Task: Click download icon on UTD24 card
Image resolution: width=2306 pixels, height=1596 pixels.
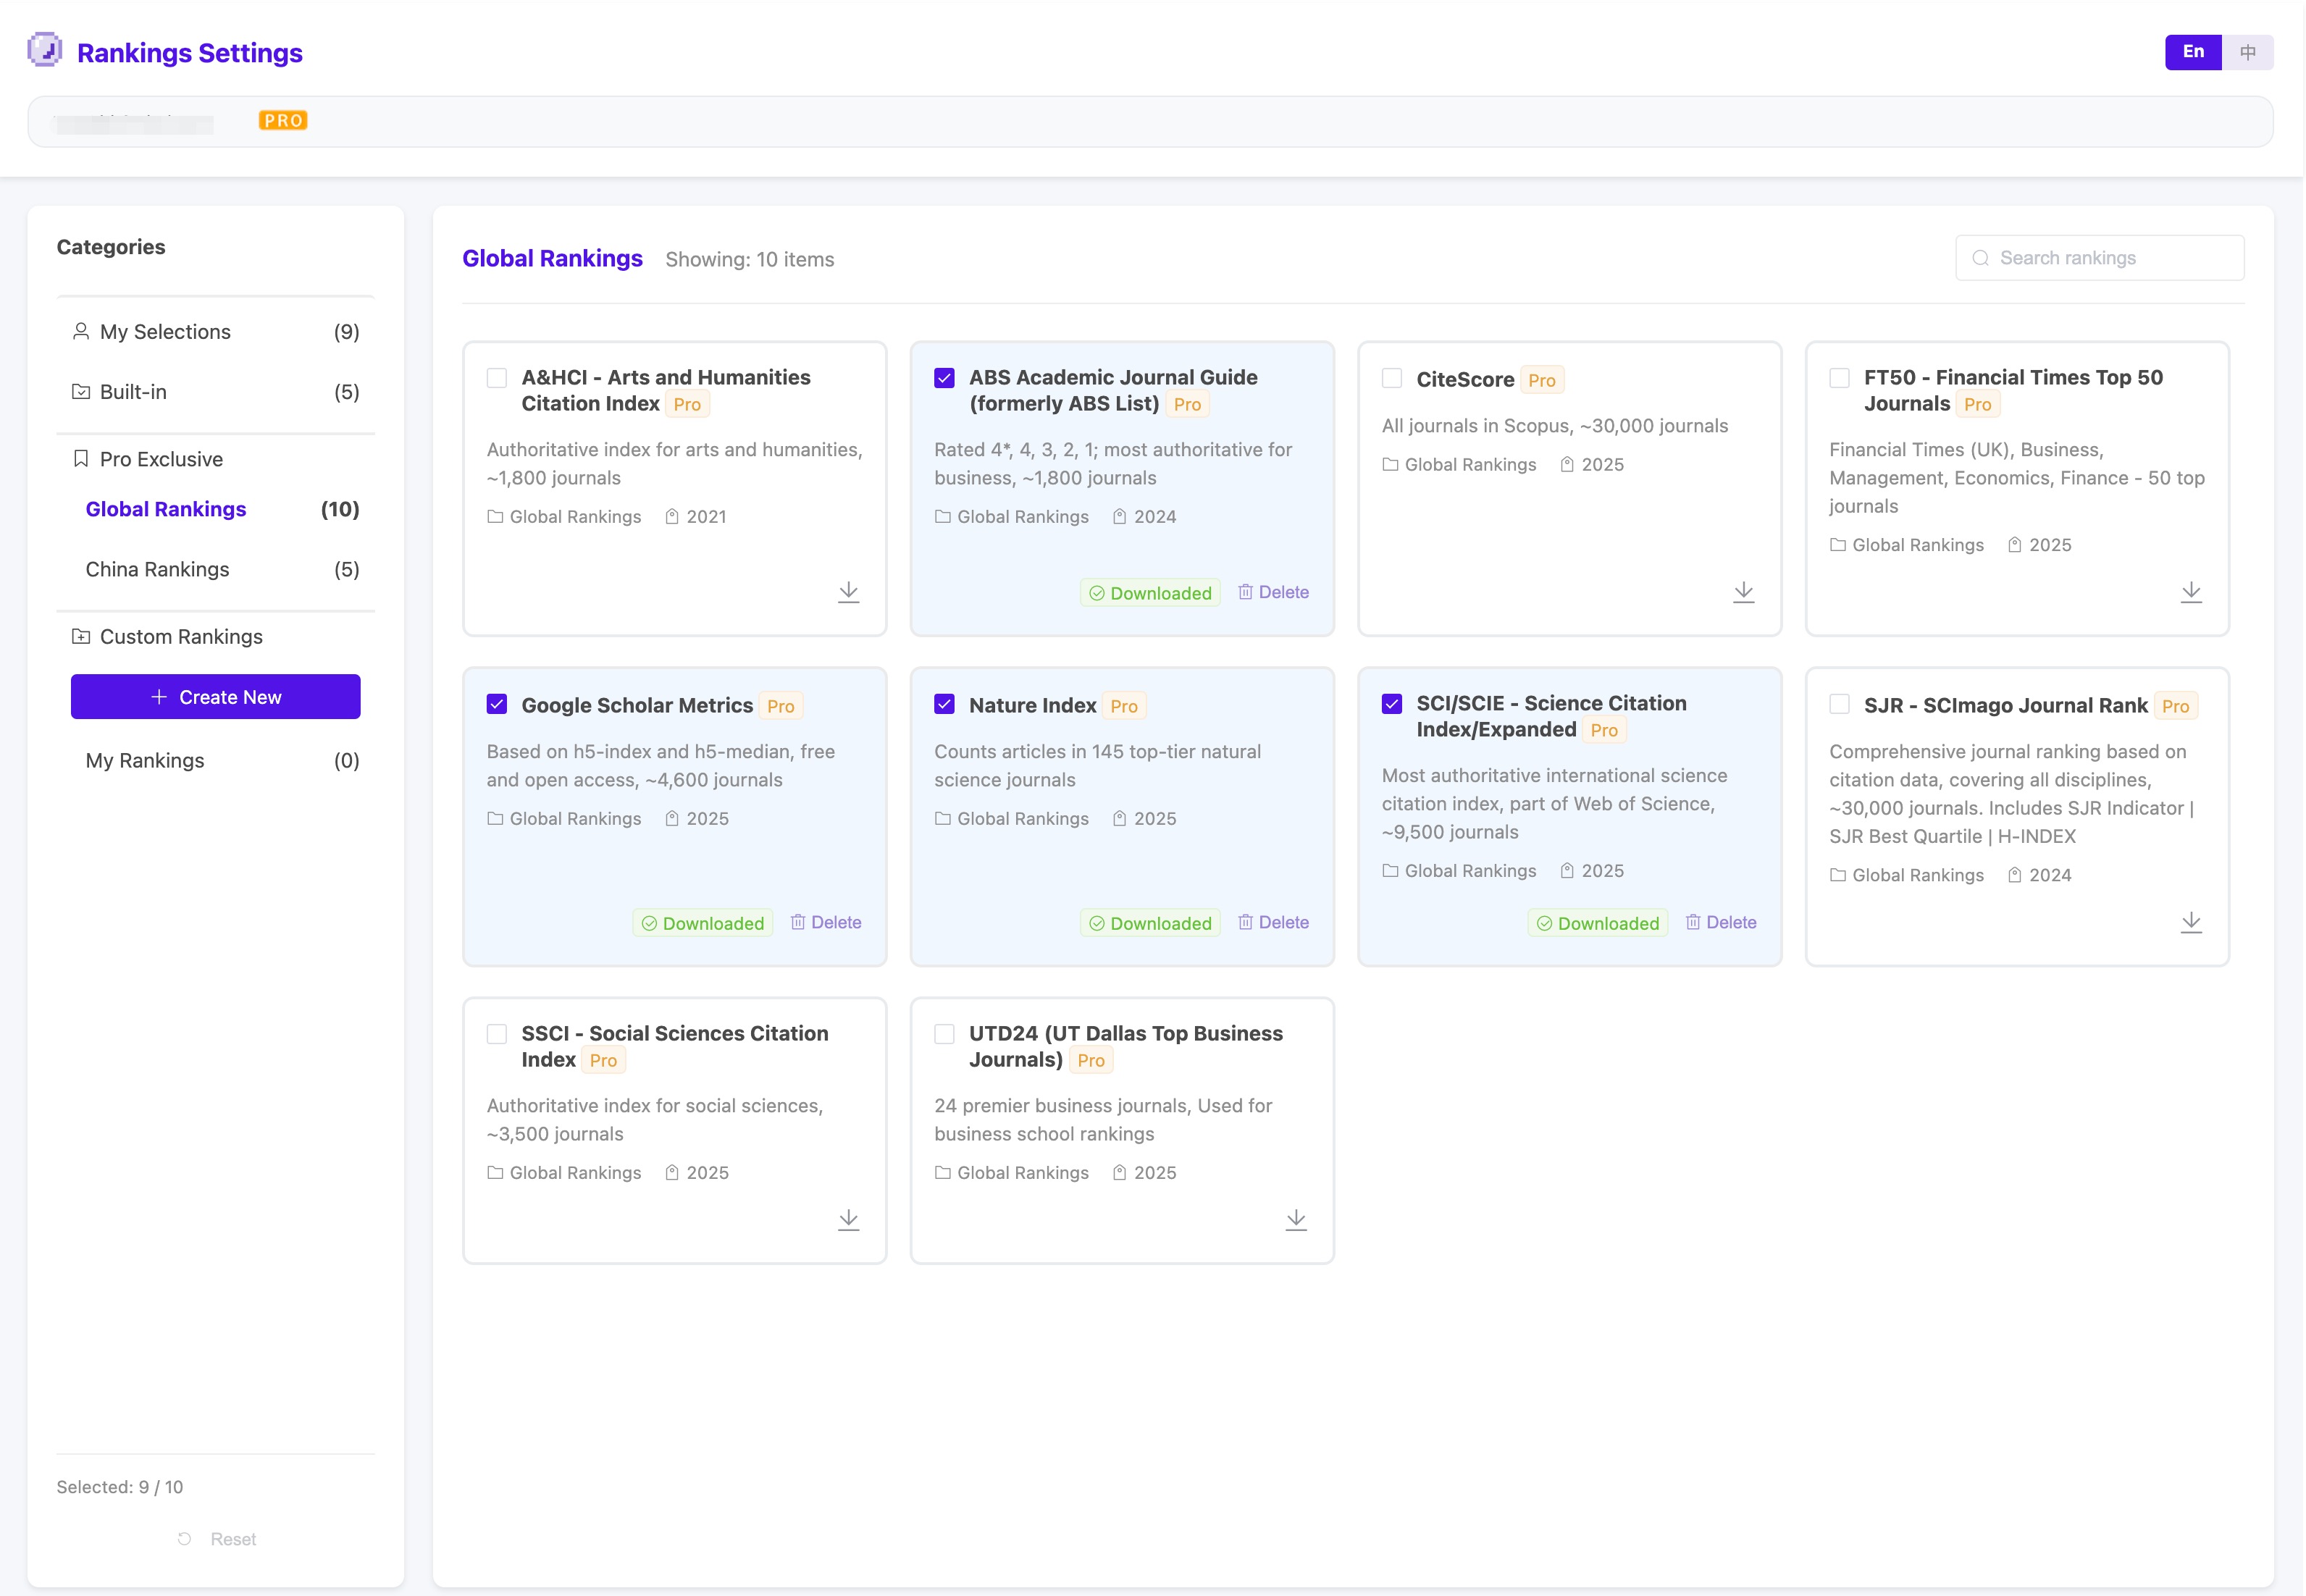Action: (1295, 1219)
